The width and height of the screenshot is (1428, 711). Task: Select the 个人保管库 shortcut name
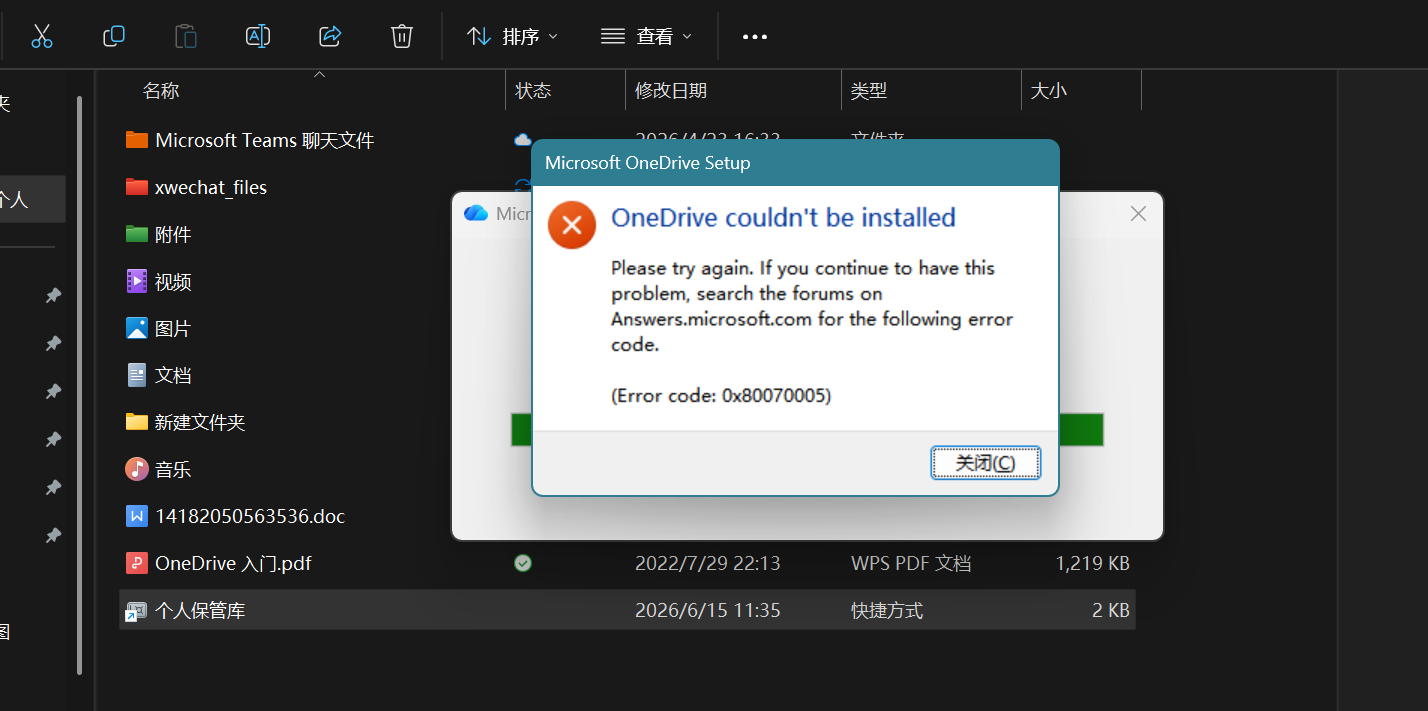coord(200,611)
